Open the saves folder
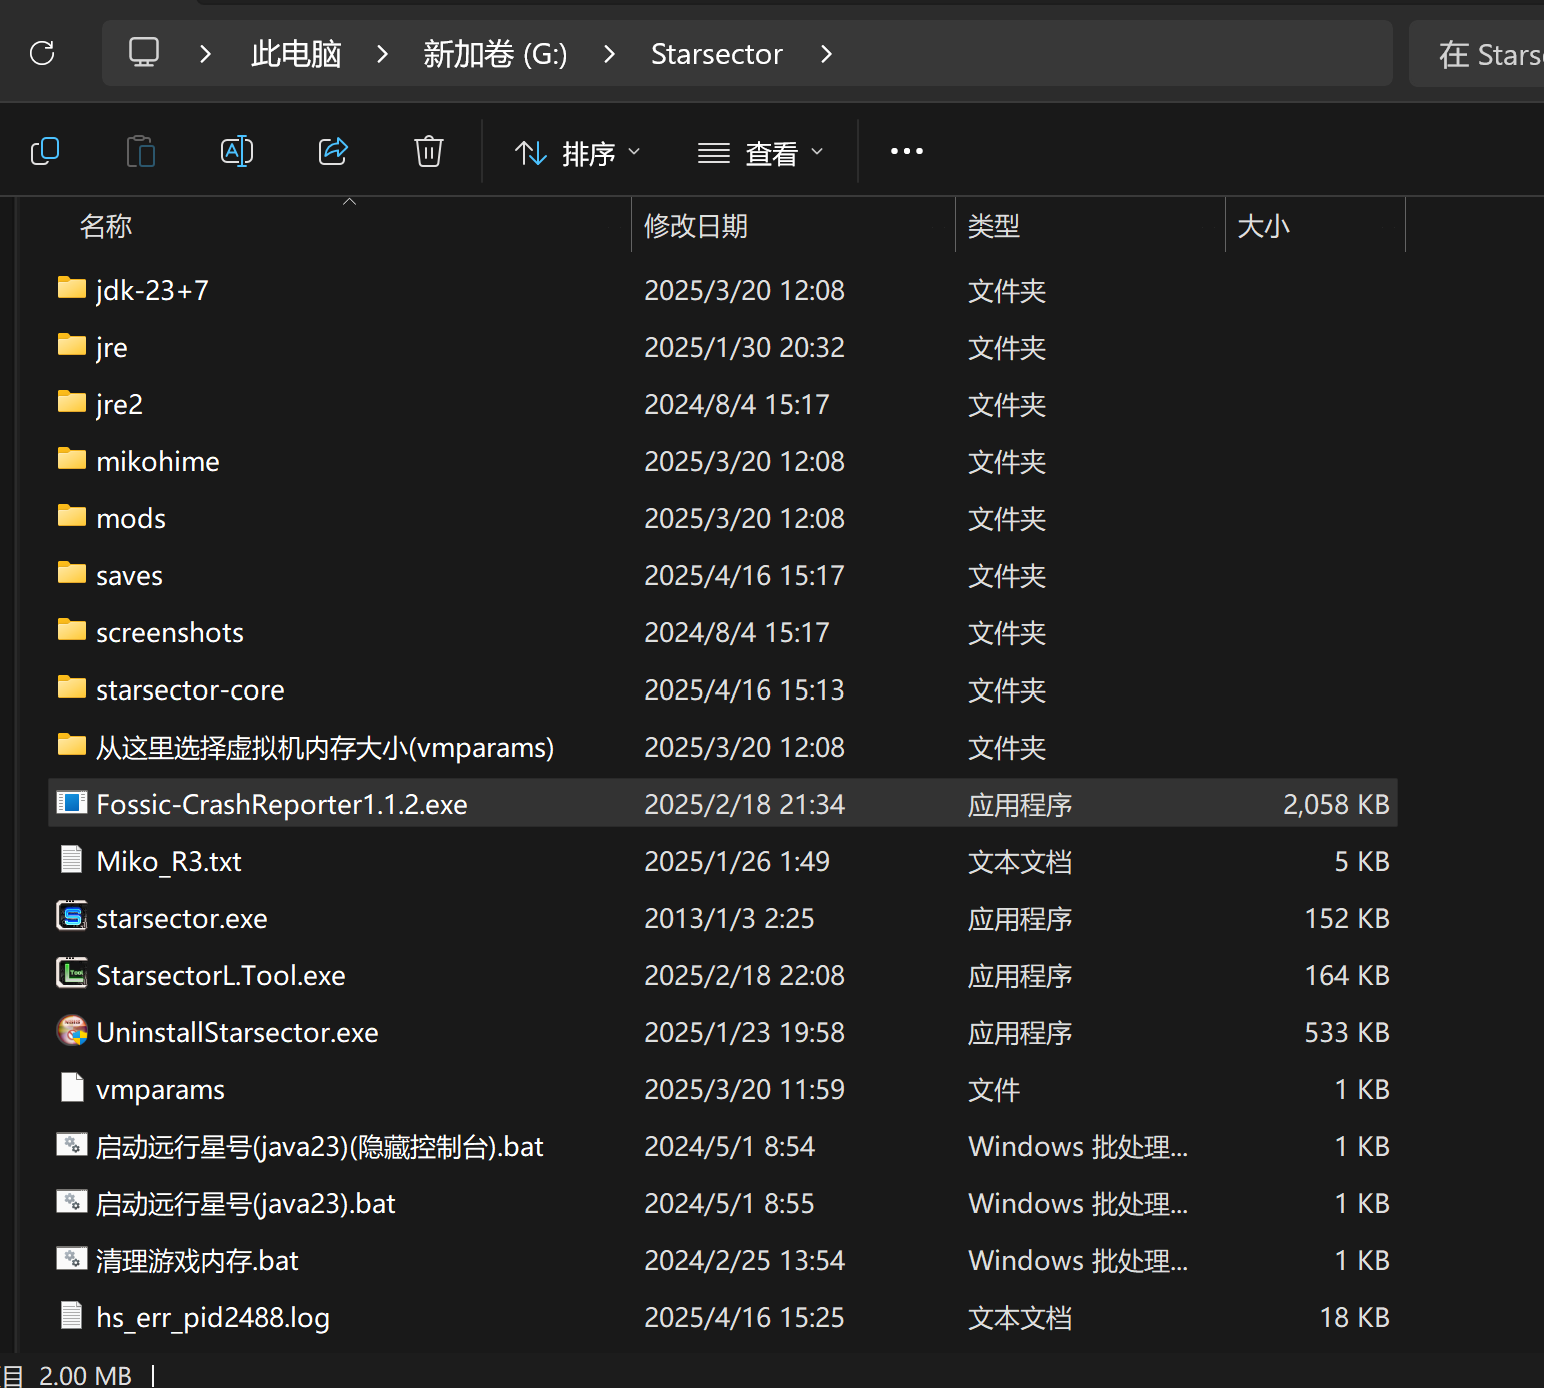Viewport: 1544px width, 1388px height. click(128, 574)
